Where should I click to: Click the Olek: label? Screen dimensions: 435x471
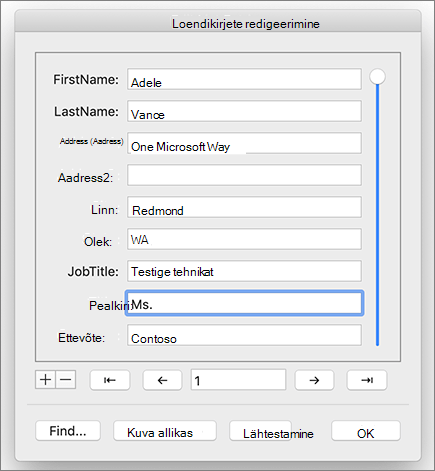[98, 242]
